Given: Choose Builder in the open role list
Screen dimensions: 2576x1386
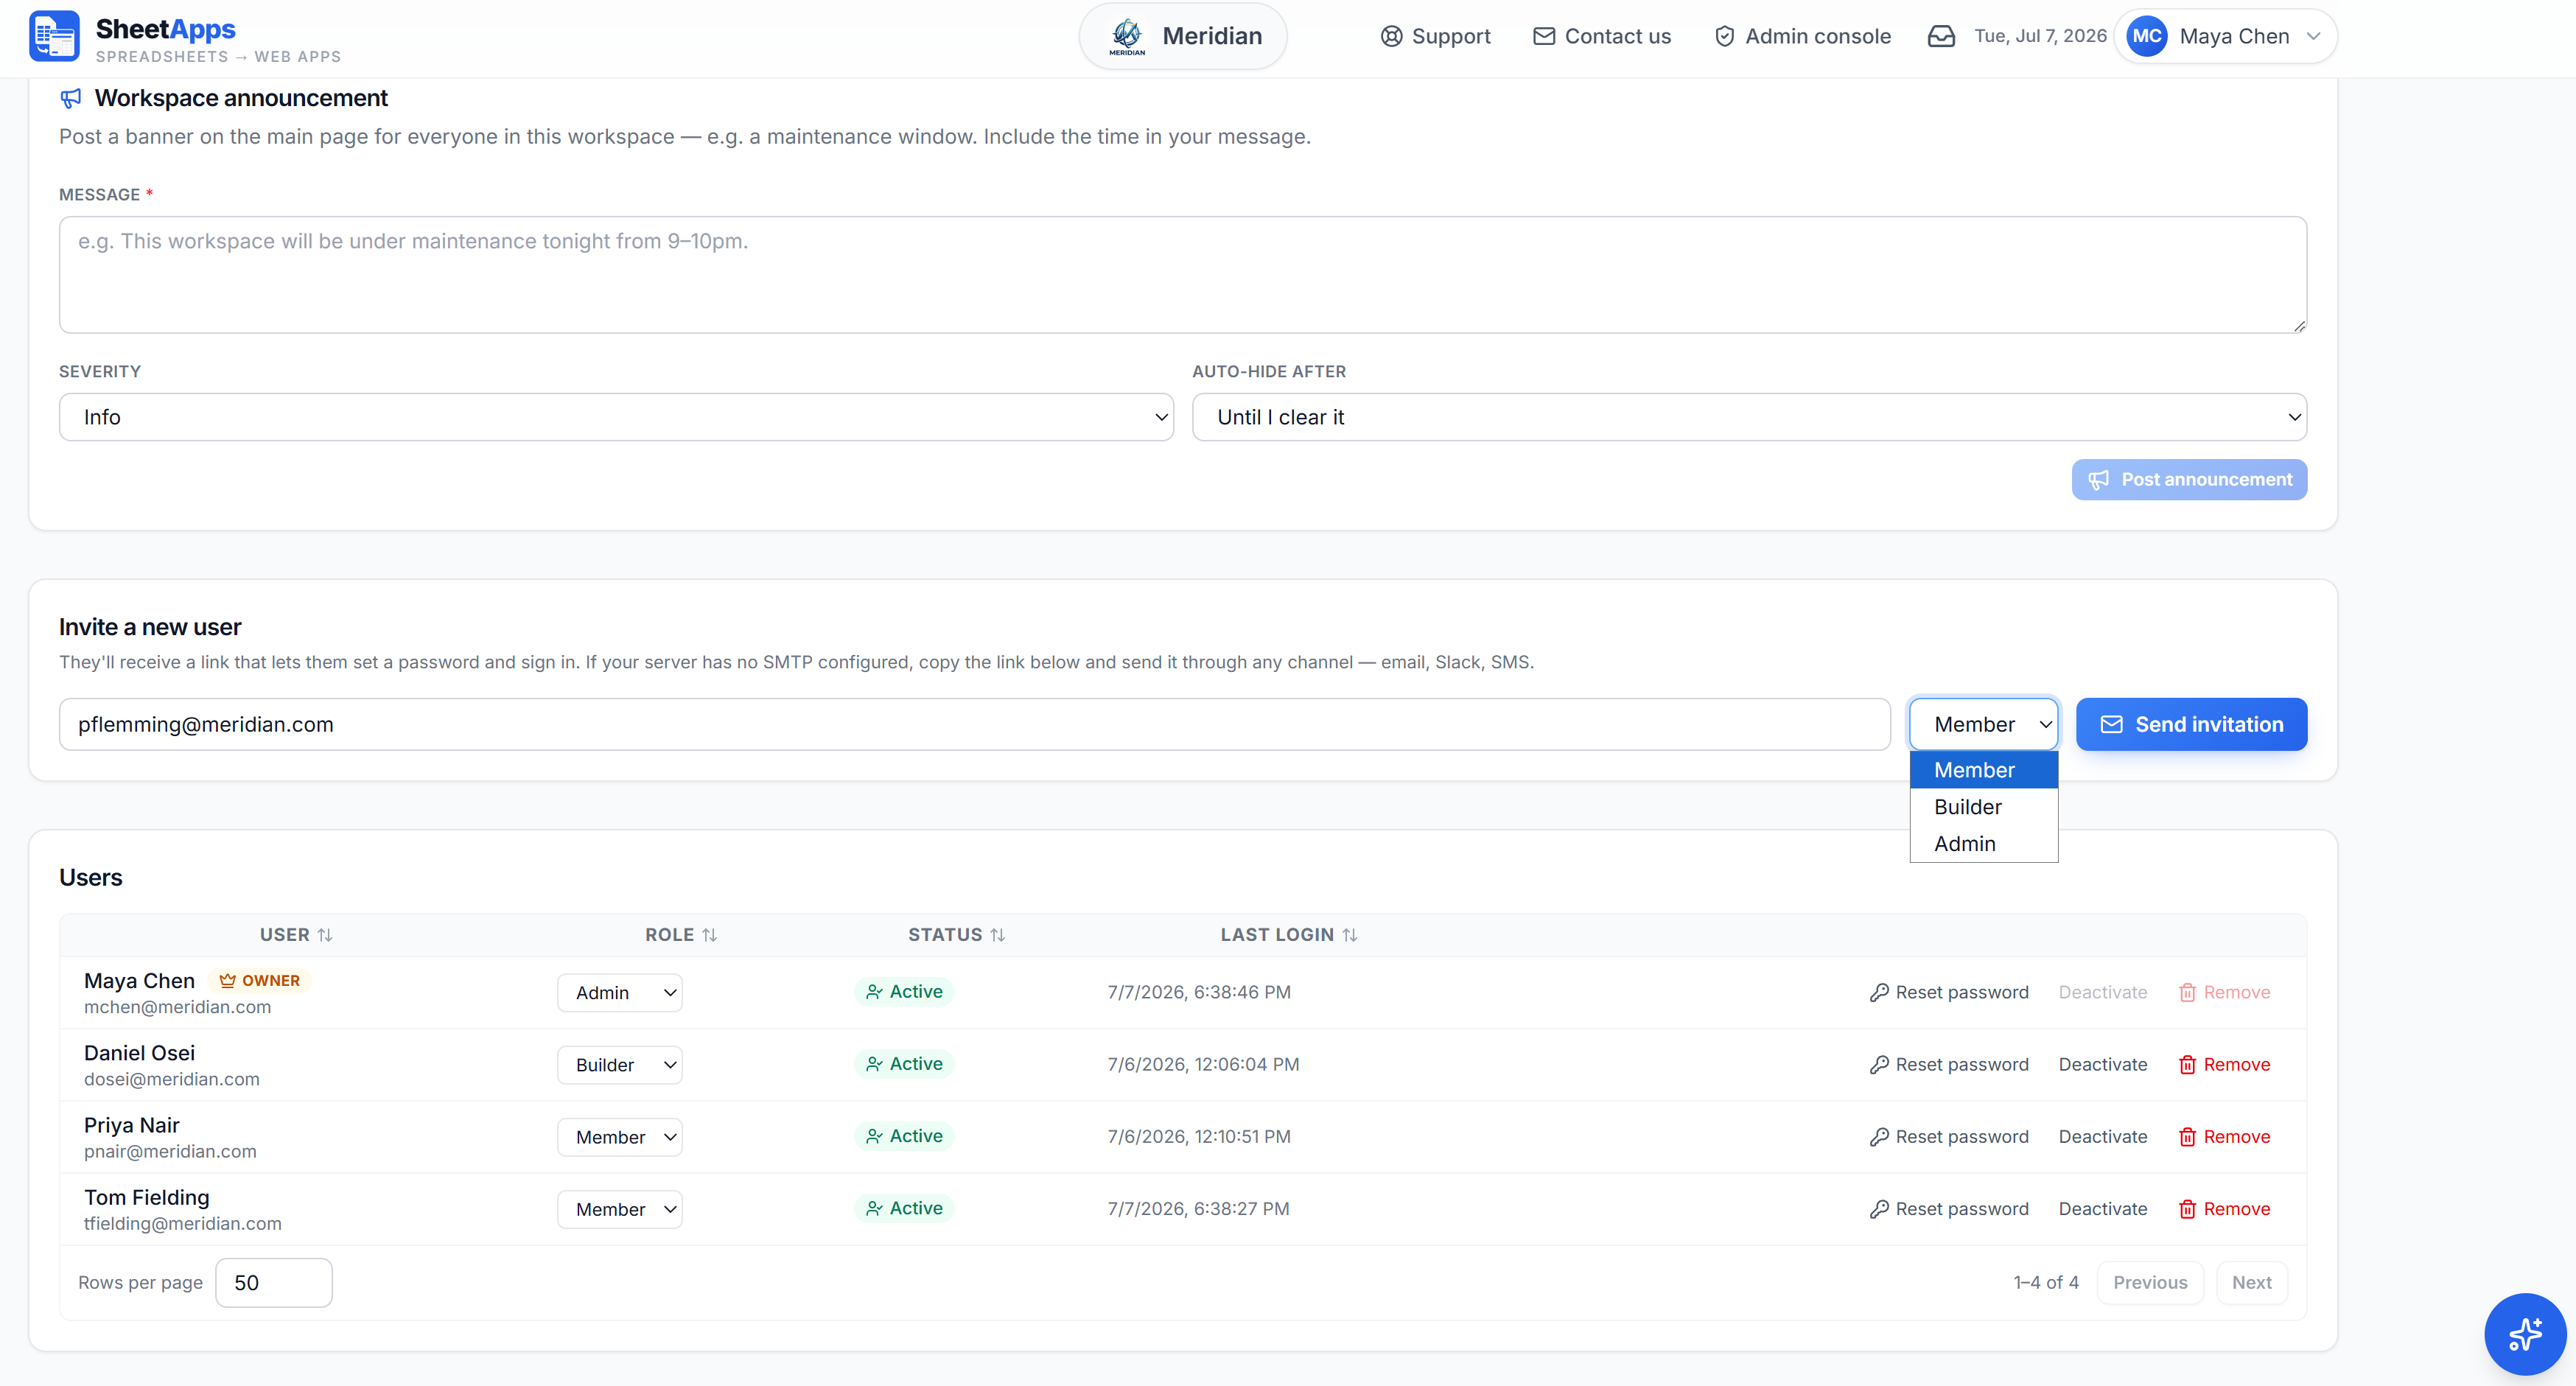Looking at the screenshot, I should [1983, 807].
